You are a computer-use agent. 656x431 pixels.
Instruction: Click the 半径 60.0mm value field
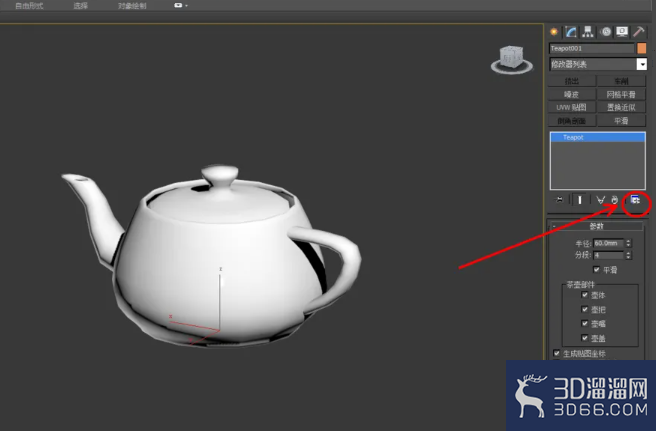pyautogui.click(x=609, y=243)
